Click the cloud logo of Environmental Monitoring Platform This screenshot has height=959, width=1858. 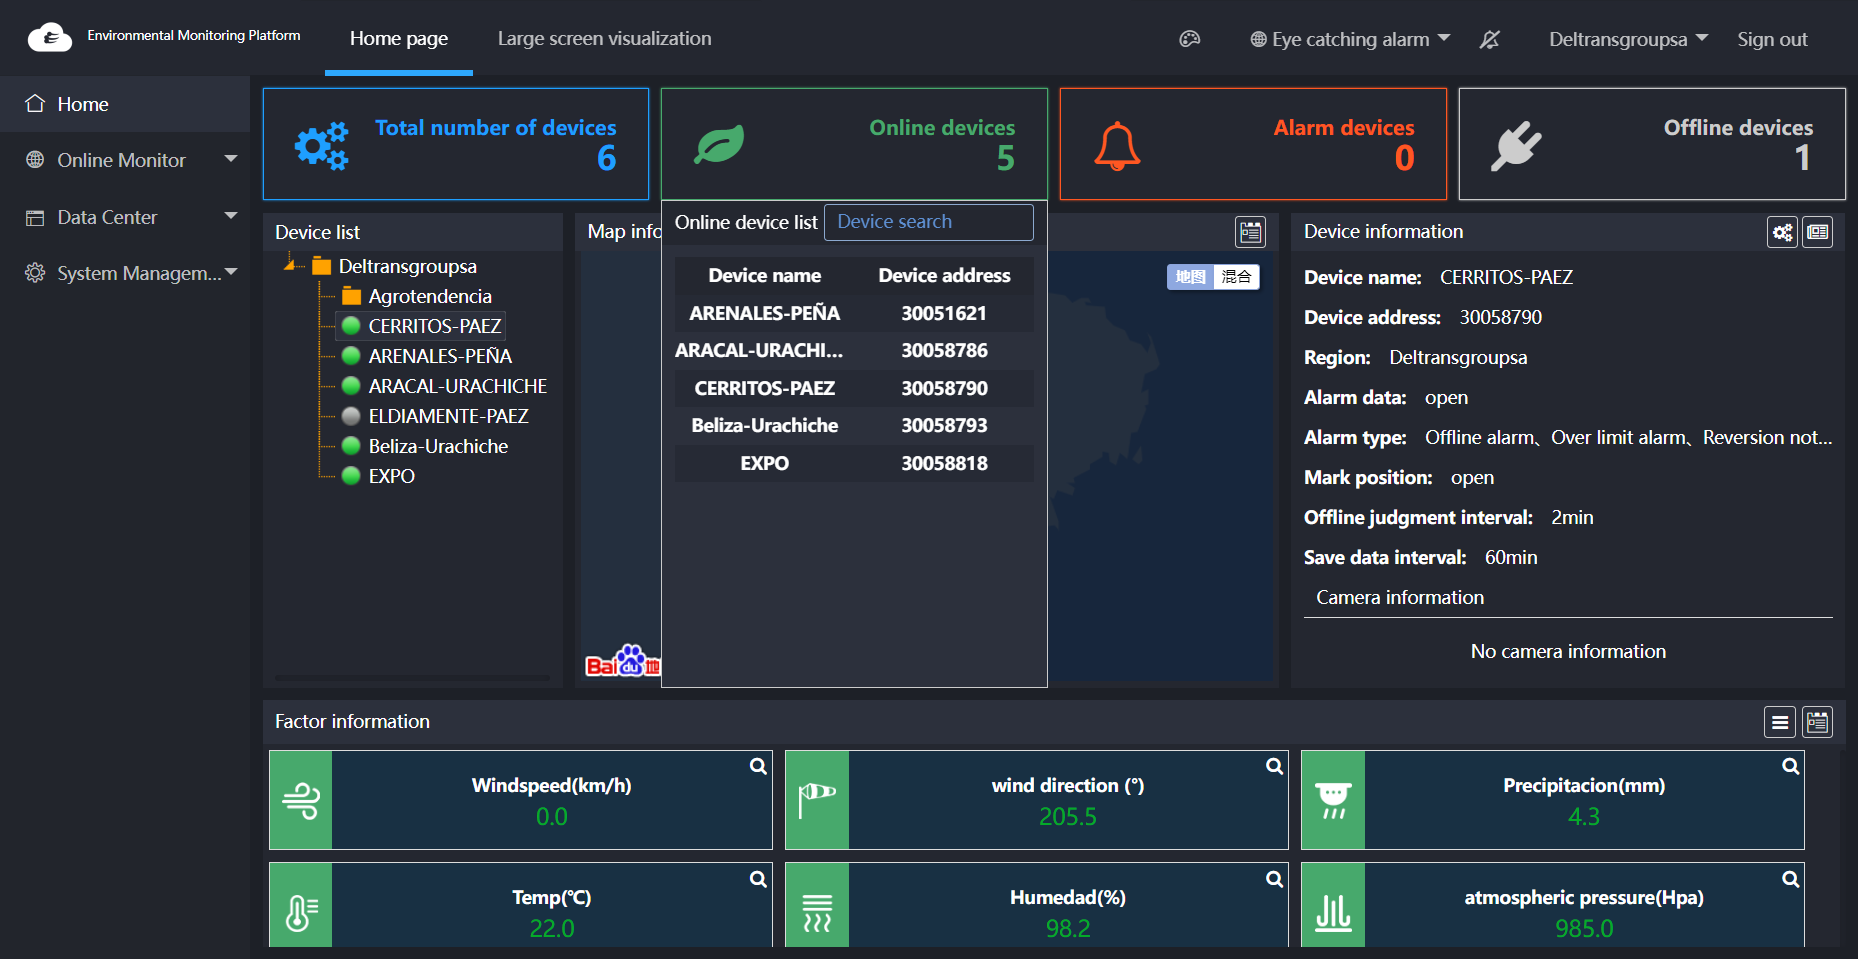50,38
